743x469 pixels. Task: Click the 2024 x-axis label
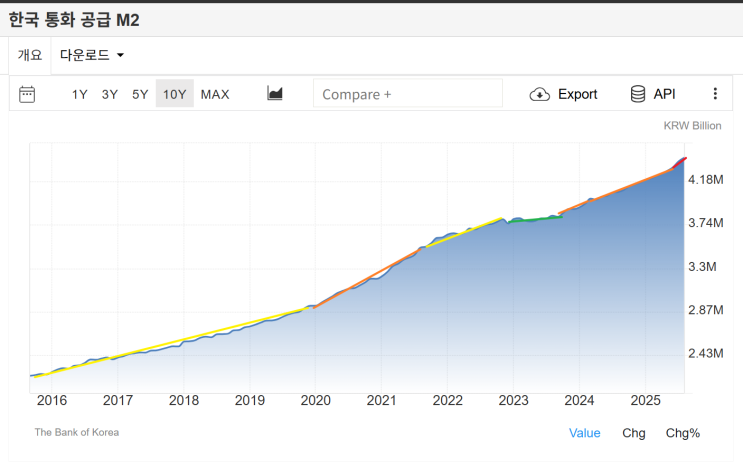[x=579, y=401]
